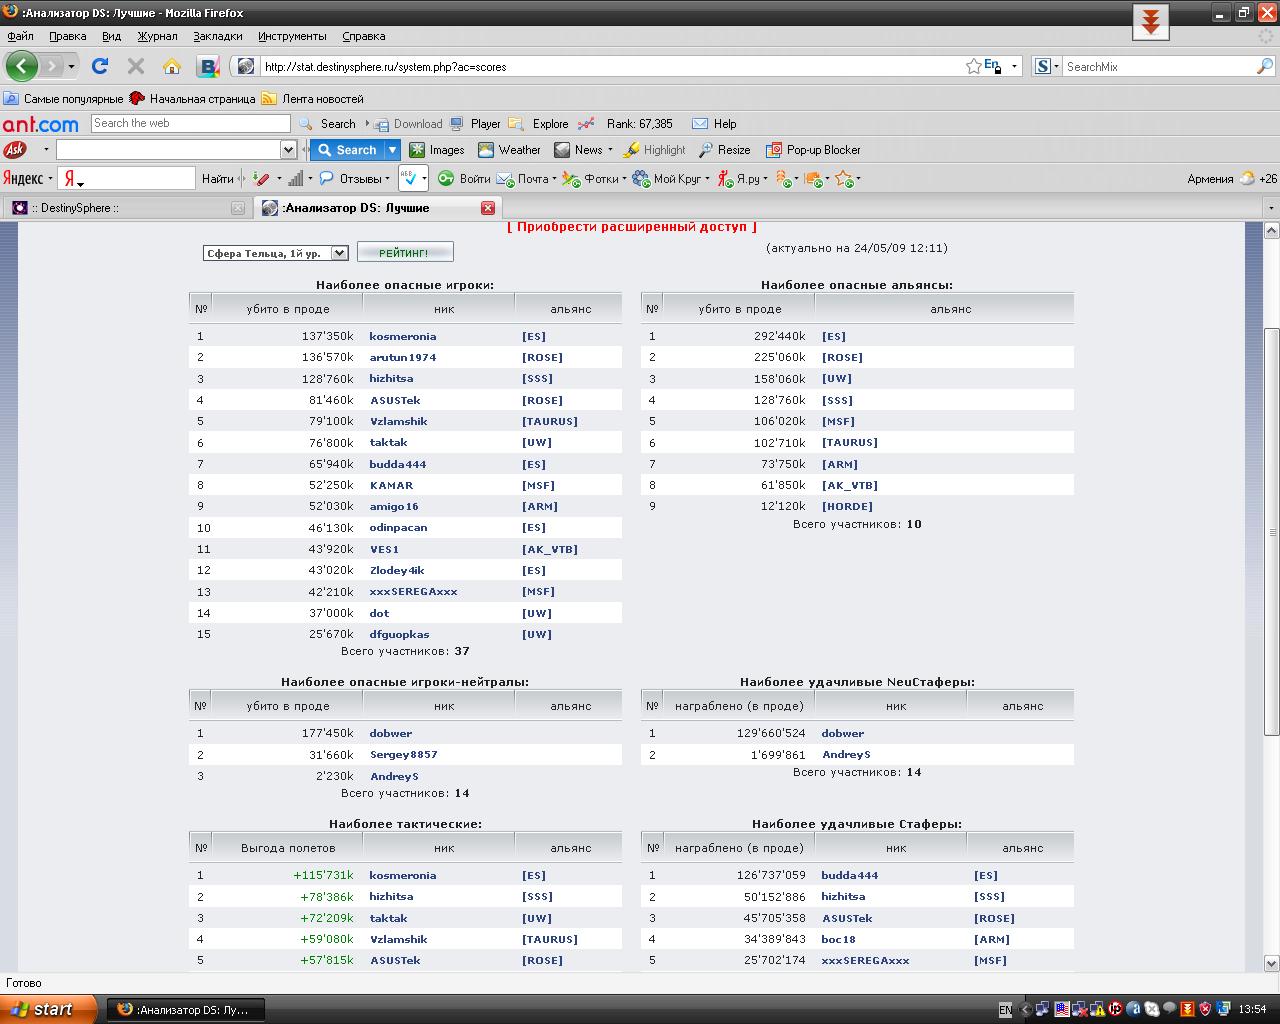This screenshot has width=1280, height=1024.
Task: Click the Stop loading X icon
Action: (x=136, y=66)
